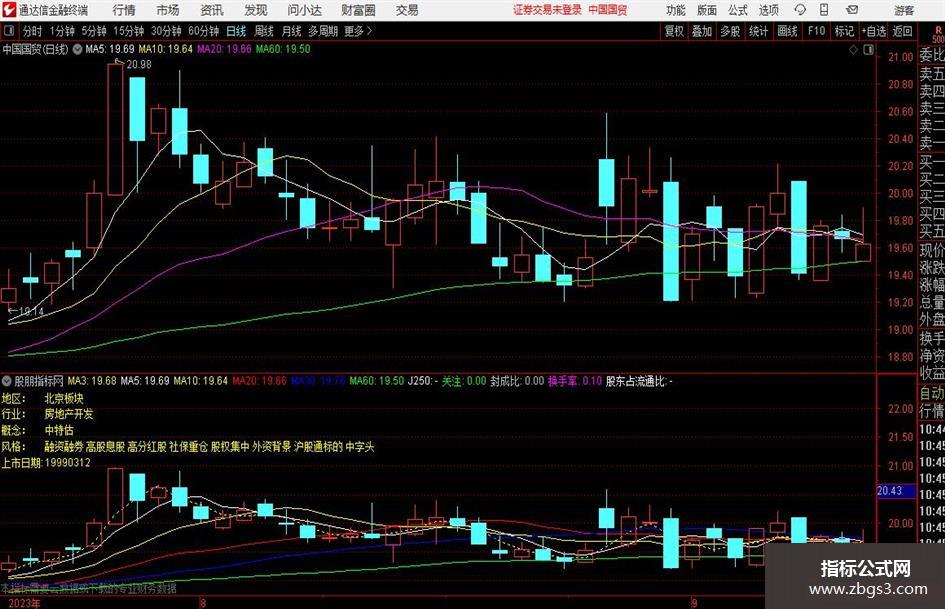Click the 标记 mark button
Image resolution: width=945 pixels, height=609 pixels.
(844, 31)
